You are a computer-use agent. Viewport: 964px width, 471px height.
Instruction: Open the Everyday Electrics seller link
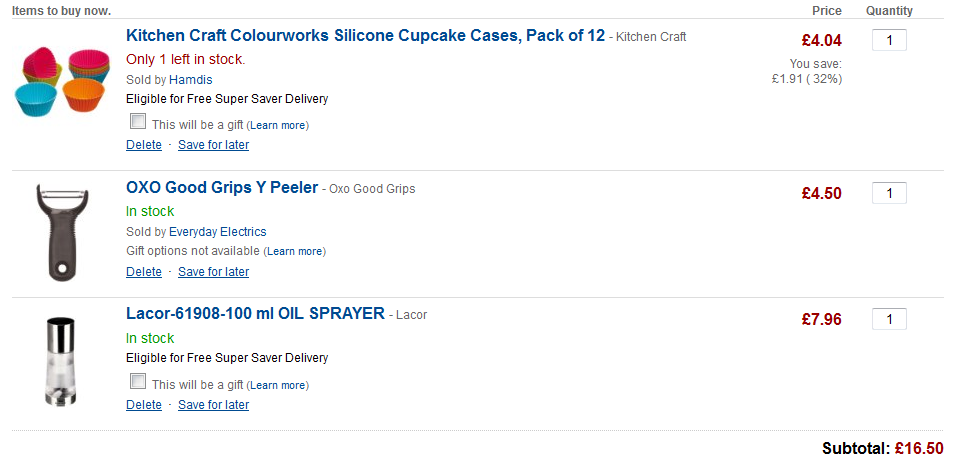tap(218, 232)
